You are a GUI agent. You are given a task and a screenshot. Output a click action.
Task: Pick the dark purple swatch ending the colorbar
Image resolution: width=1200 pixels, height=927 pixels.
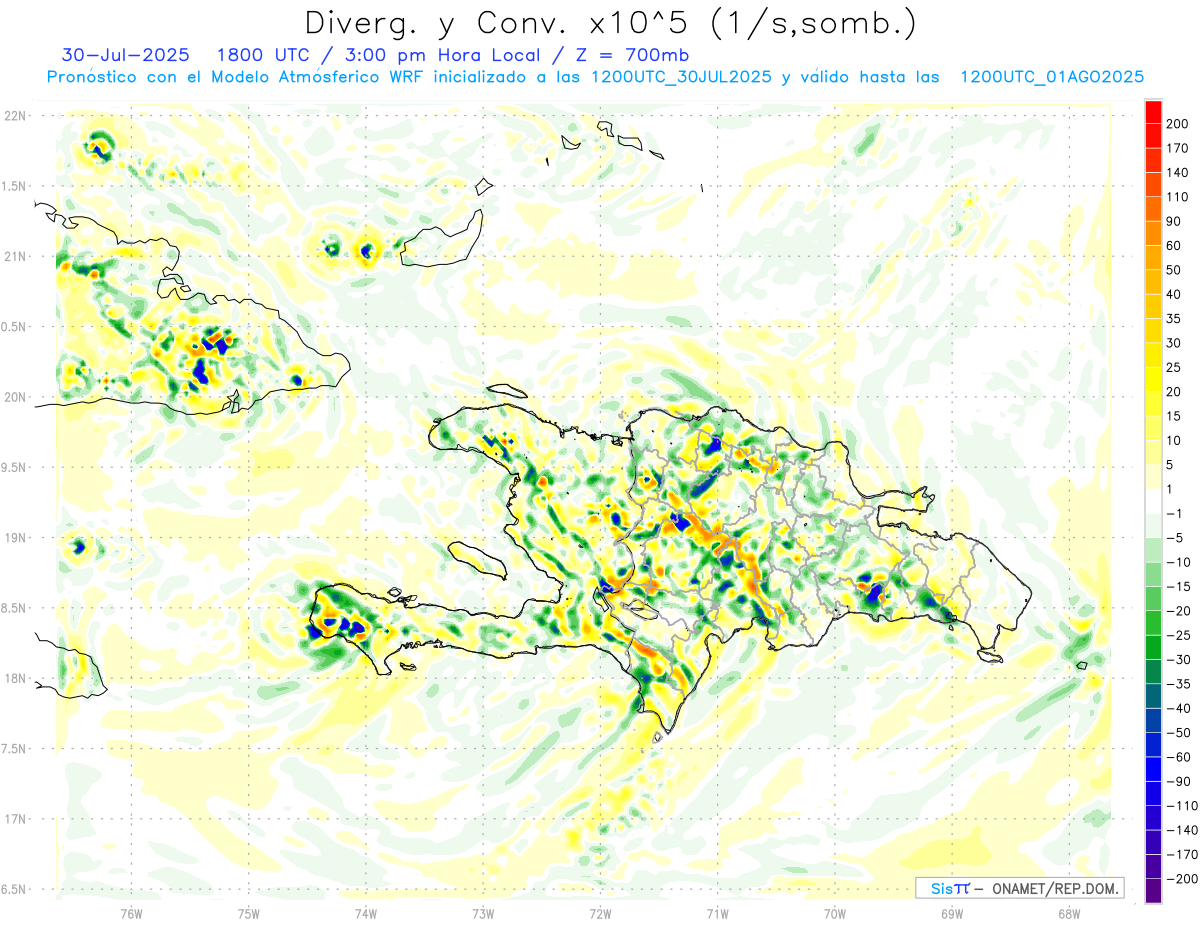1153,891
